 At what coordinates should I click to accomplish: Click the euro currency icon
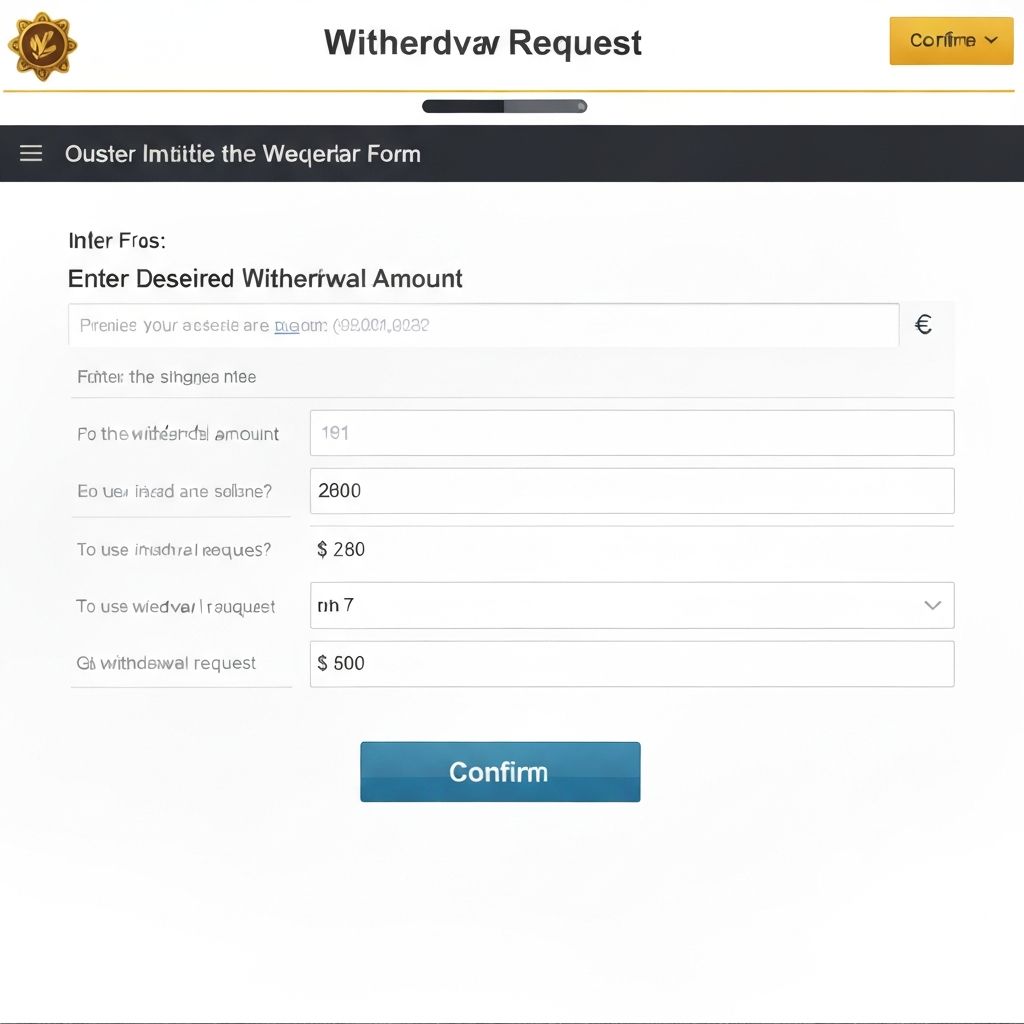pos(923,324)
